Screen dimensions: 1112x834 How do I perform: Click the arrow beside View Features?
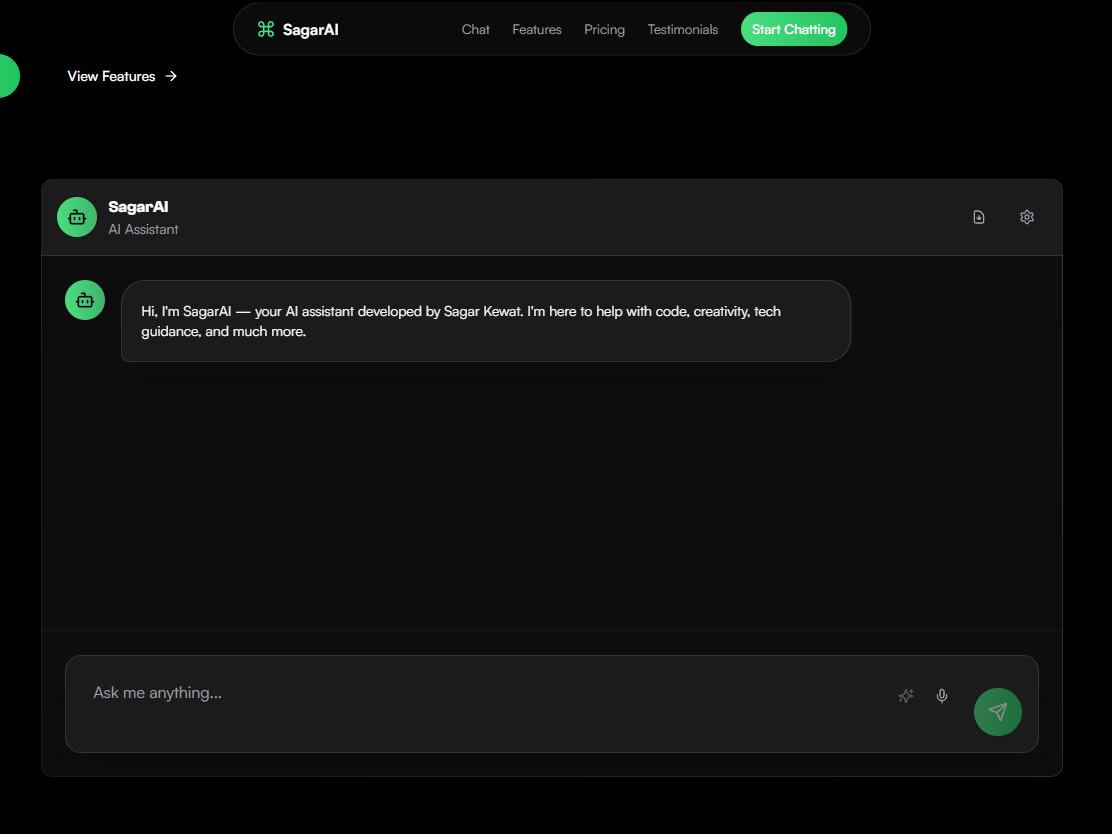click(x=171, y=76)
